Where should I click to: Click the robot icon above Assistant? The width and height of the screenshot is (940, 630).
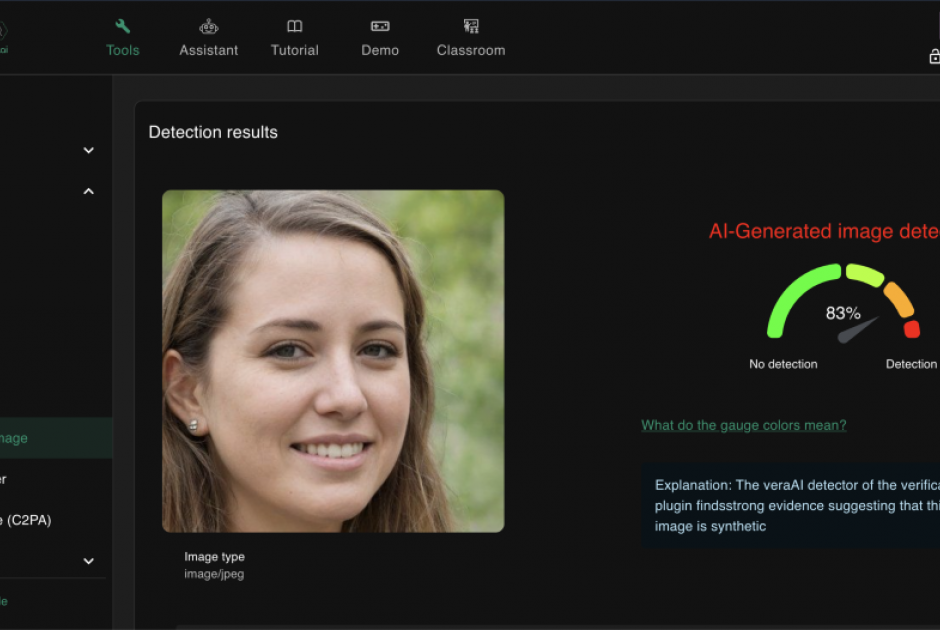pyautogui.click(x=208, y=27)
